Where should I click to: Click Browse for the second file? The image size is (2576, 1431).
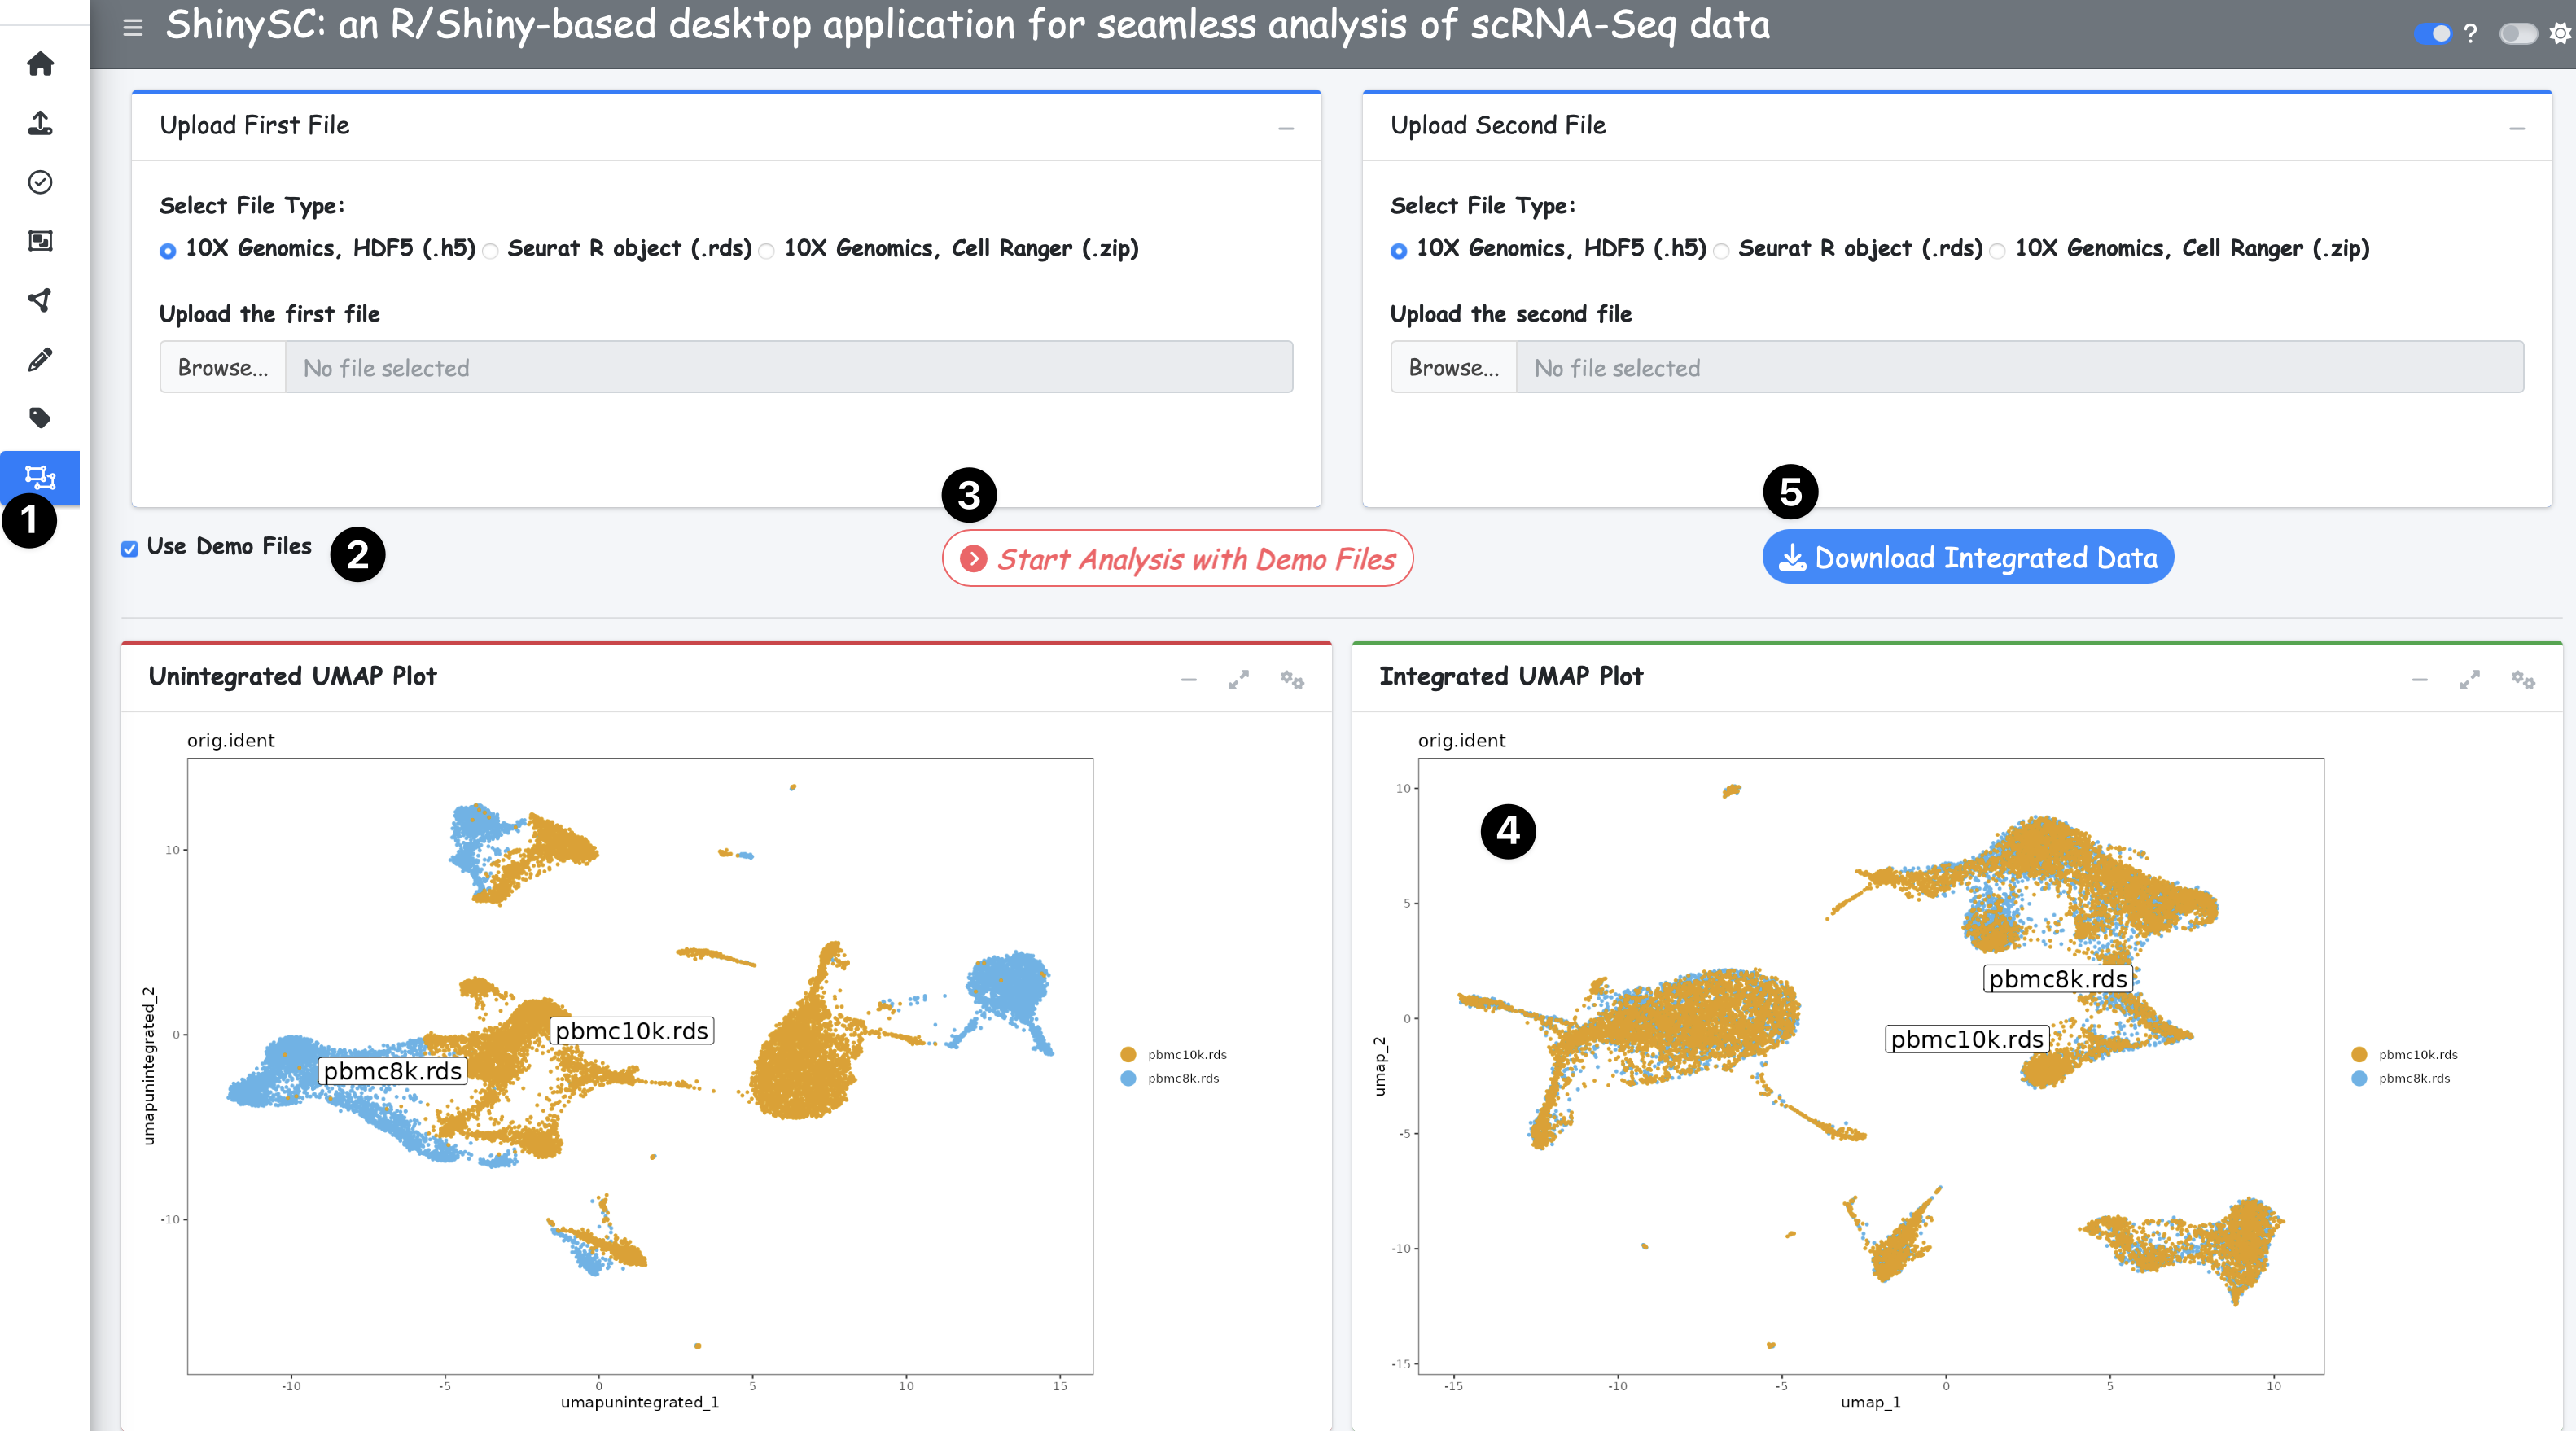1453,368
